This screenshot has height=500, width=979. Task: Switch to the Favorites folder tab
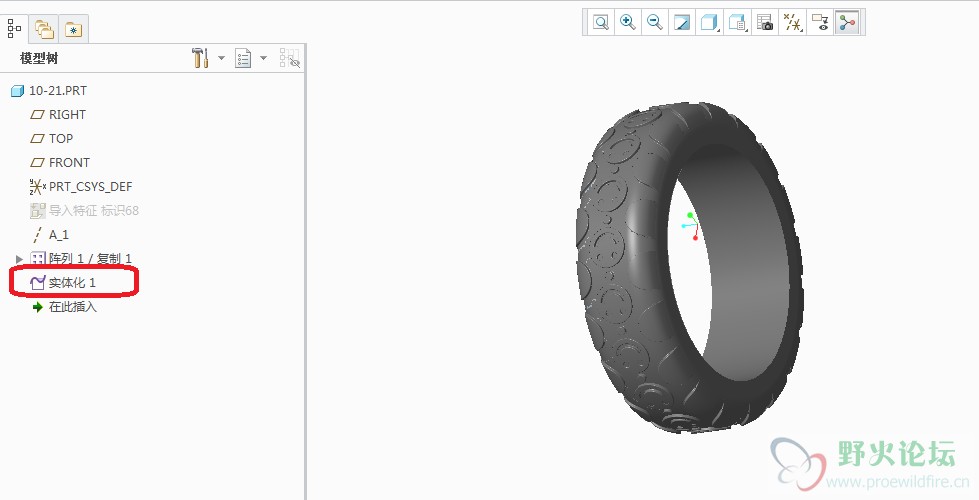click(x=74, y=29)
